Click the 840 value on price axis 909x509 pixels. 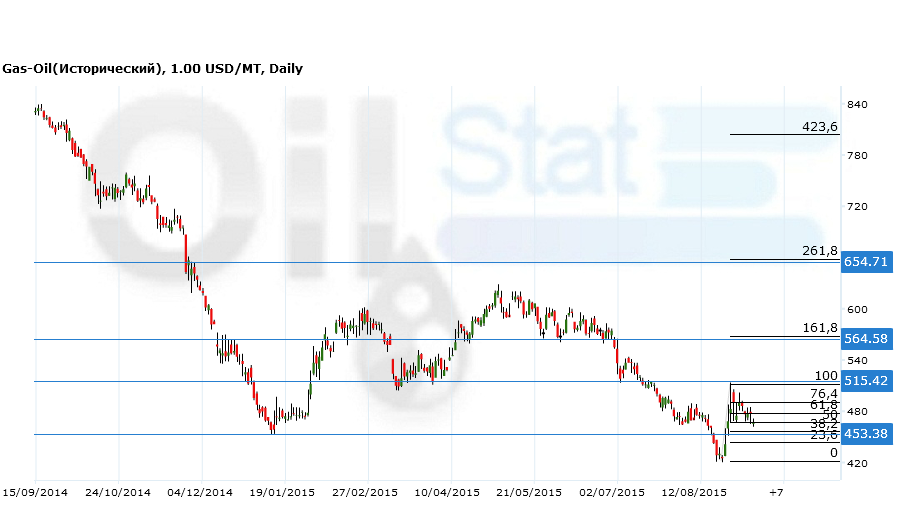[857, 105]
